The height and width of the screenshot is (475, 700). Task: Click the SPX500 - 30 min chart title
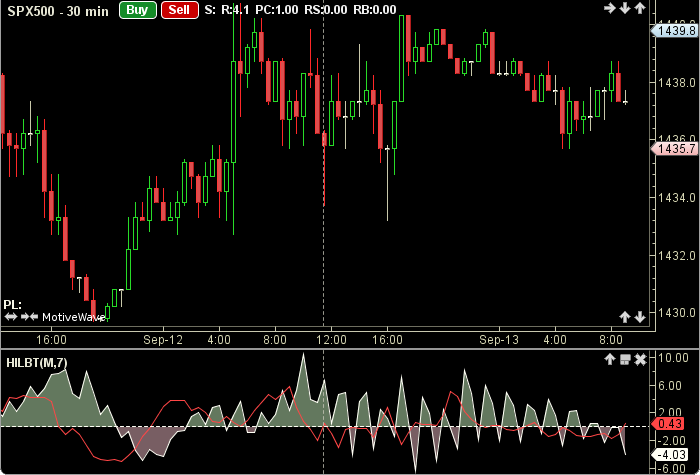[x=58, y=11]
